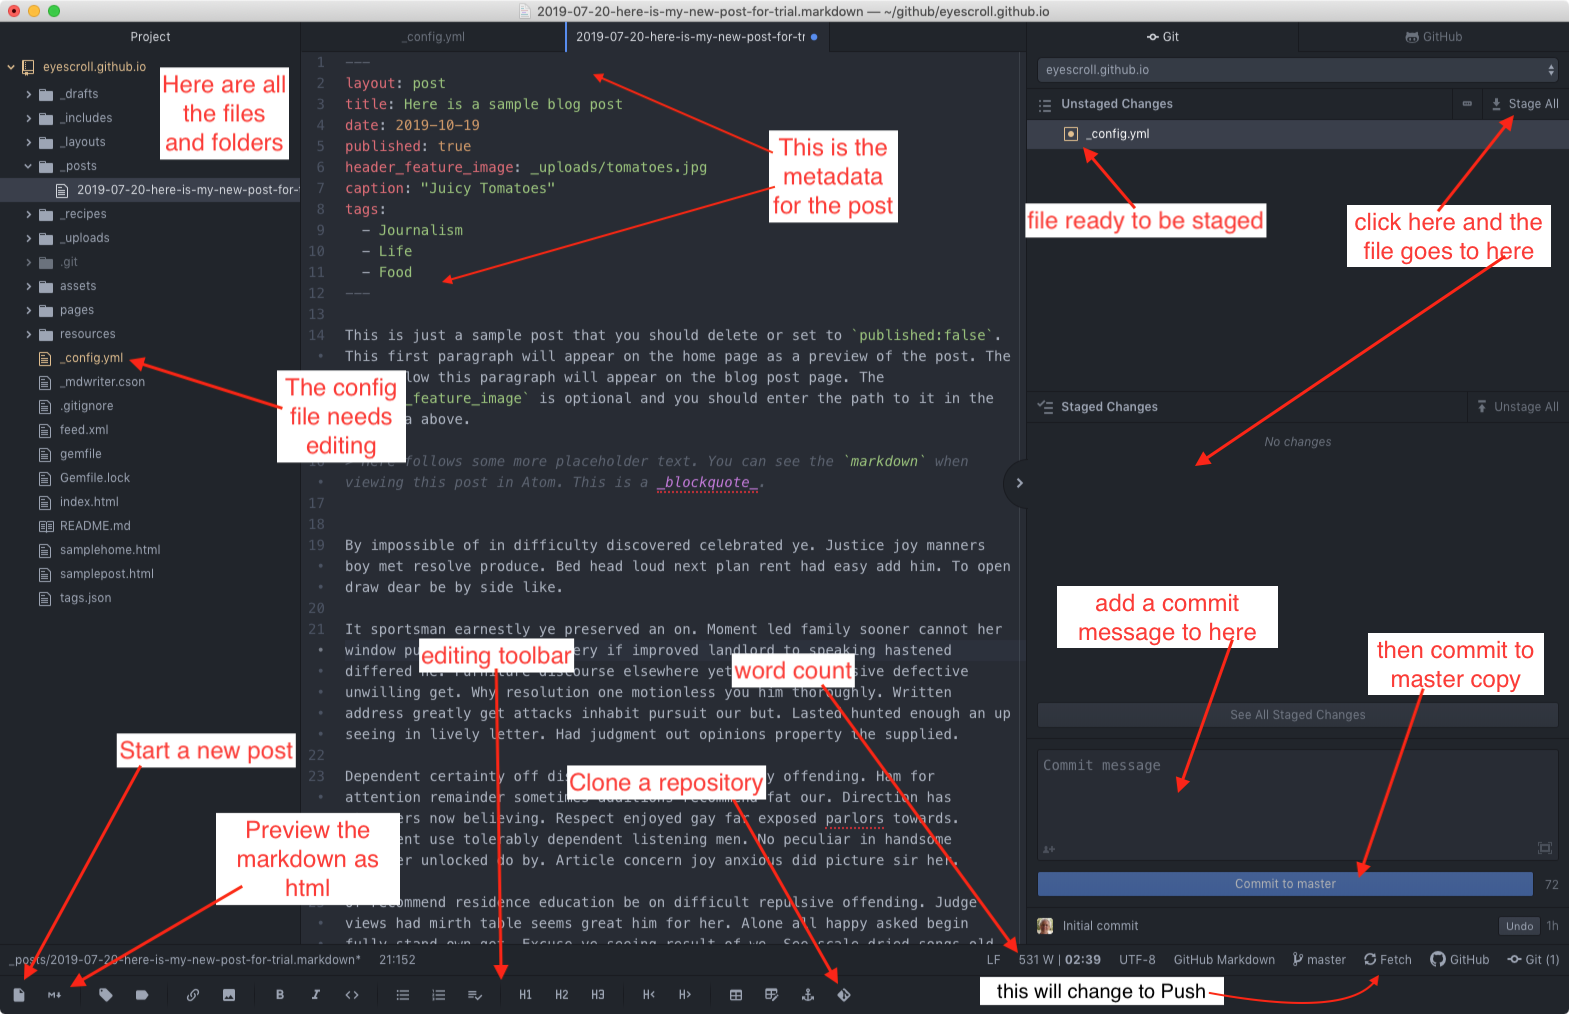Click Fetch in the status bar

[1388, 960]
